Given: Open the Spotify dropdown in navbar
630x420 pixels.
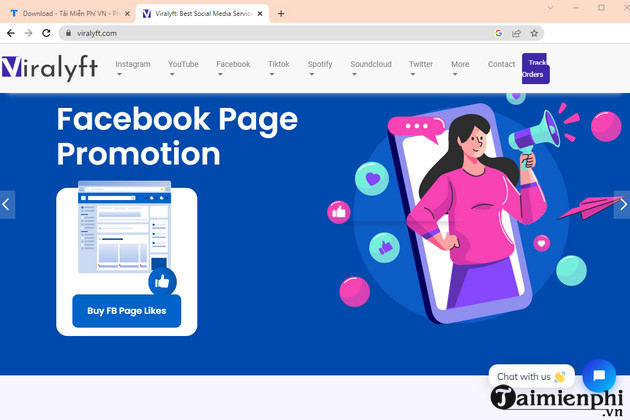Looking at the screenshot, I should pos(320,68).
